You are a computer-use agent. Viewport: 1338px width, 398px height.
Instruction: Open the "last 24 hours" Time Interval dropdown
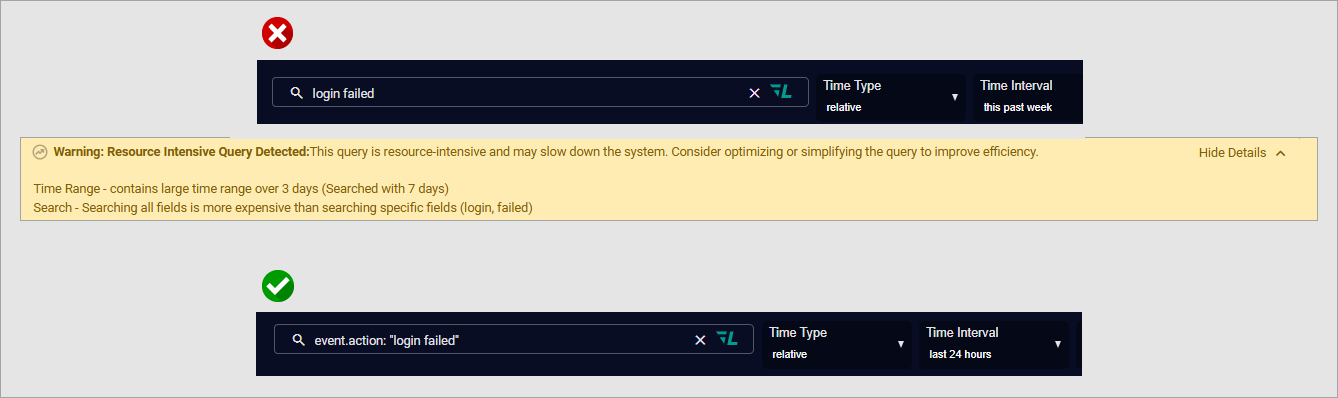tap(993, 344)
